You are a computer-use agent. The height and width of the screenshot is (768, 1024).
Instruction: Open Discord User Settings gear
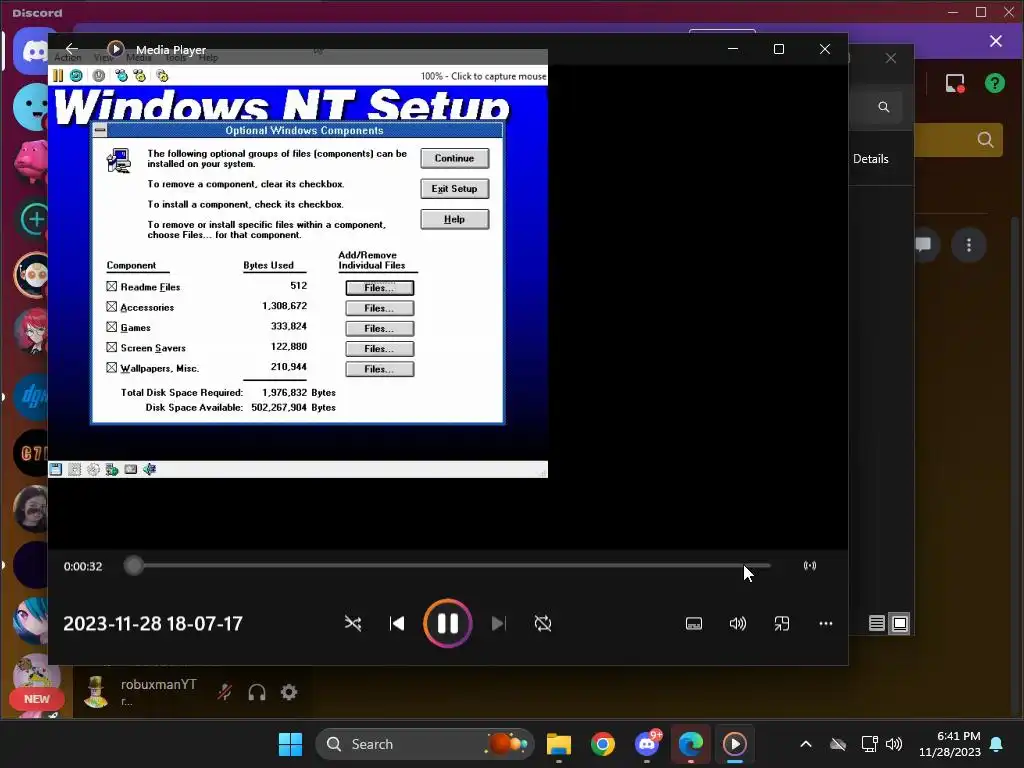click(x=289, y=692)
